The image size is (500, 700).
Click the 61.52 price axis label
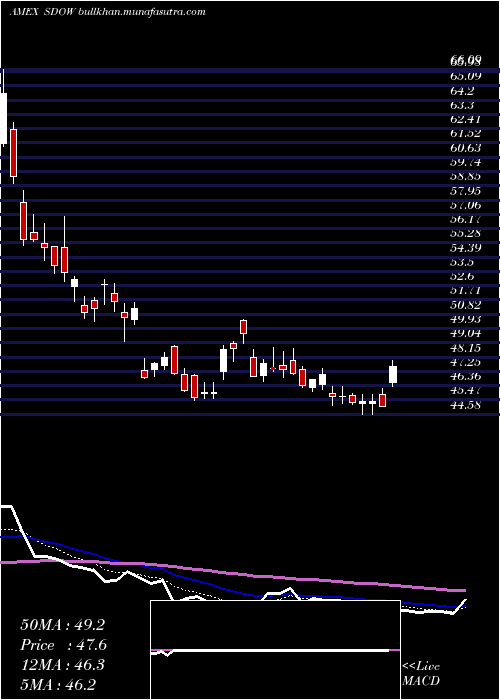[x=466, y=133]
